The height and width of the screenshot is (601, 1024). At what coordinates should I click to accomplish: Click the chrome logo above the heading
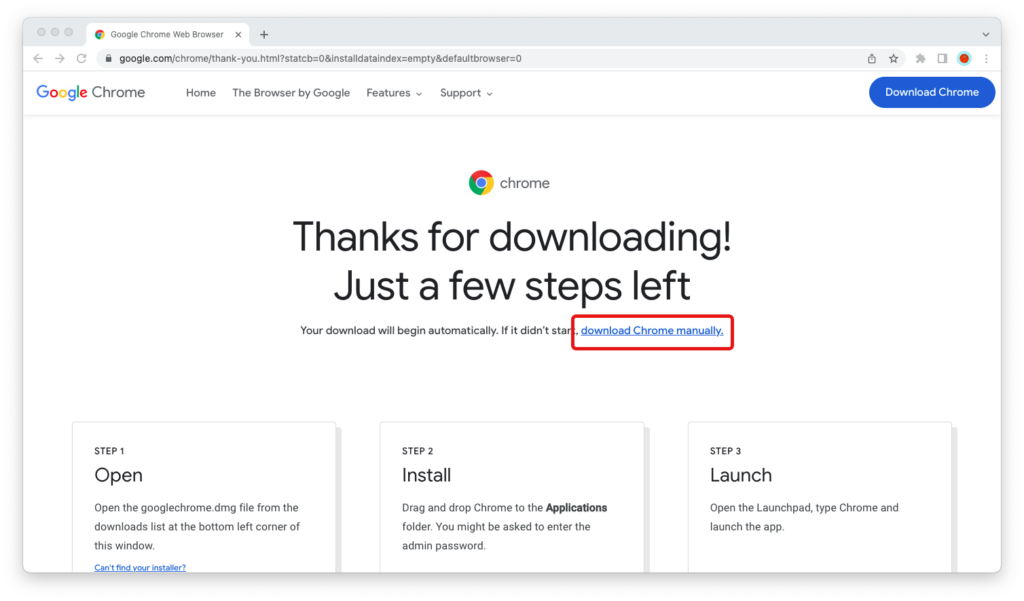(509, 183)
